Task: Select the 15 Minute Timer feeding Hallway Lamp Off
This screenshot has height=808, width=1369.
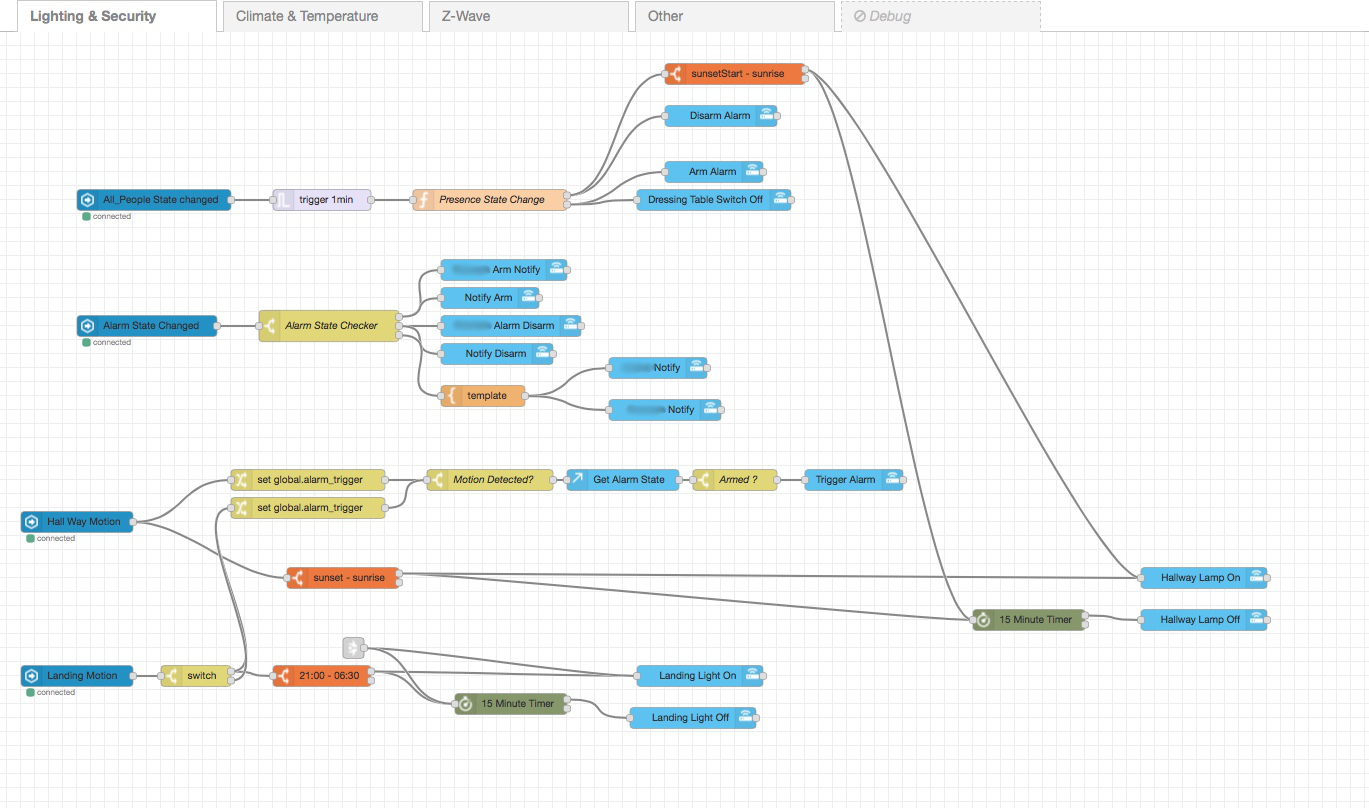Action: tap(1027, 620)
